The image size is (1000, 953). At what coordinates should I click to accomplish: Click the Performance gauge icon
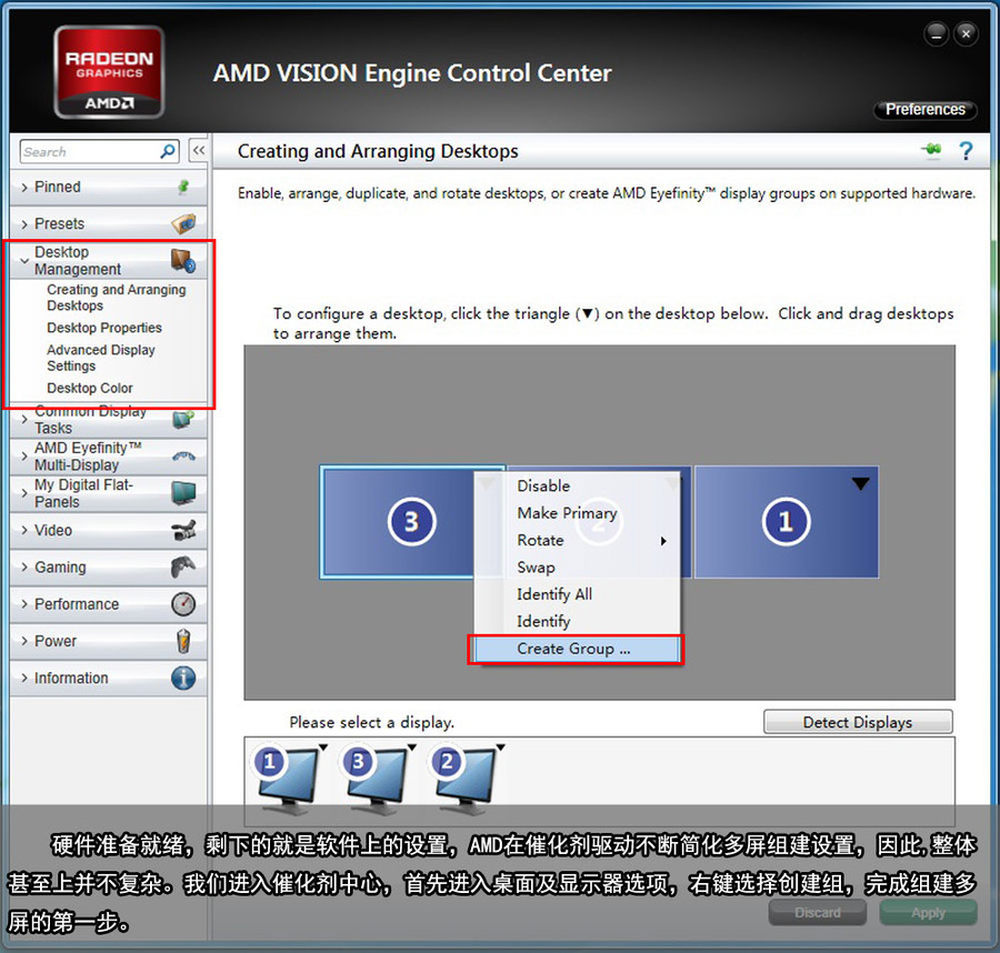click(184, 603)
